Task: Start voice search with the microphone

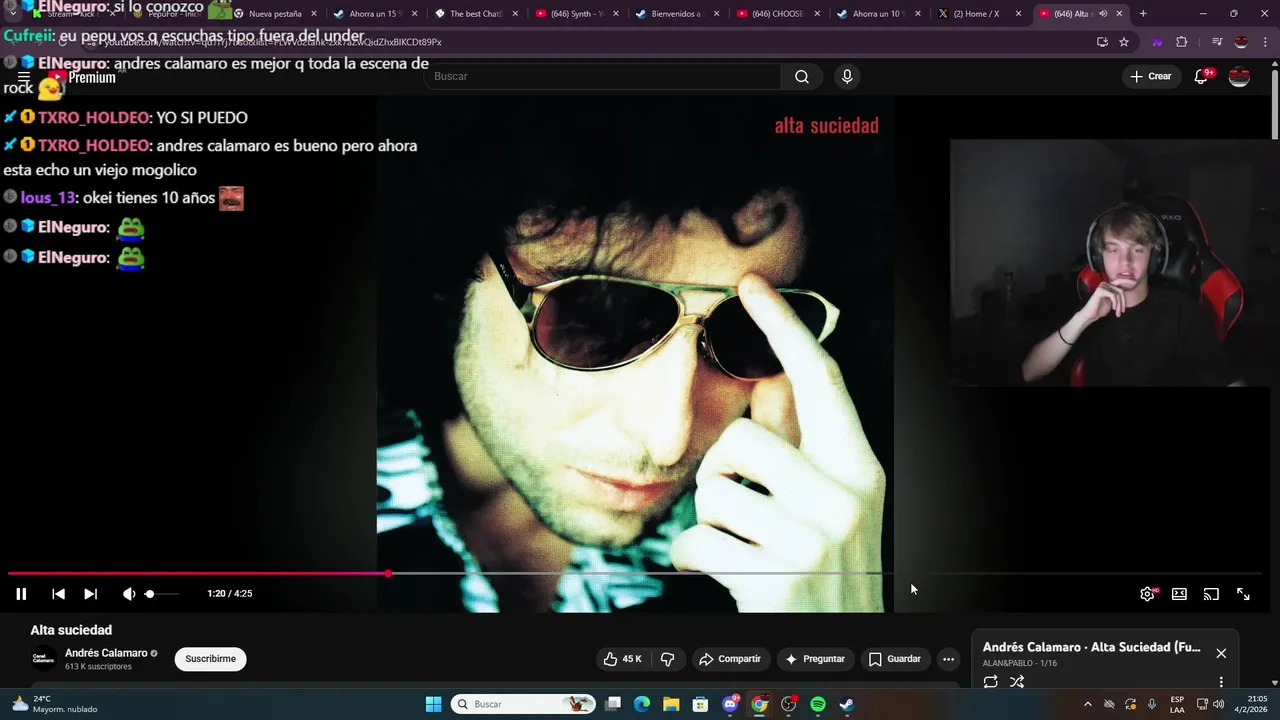Action: click(847, 77)
